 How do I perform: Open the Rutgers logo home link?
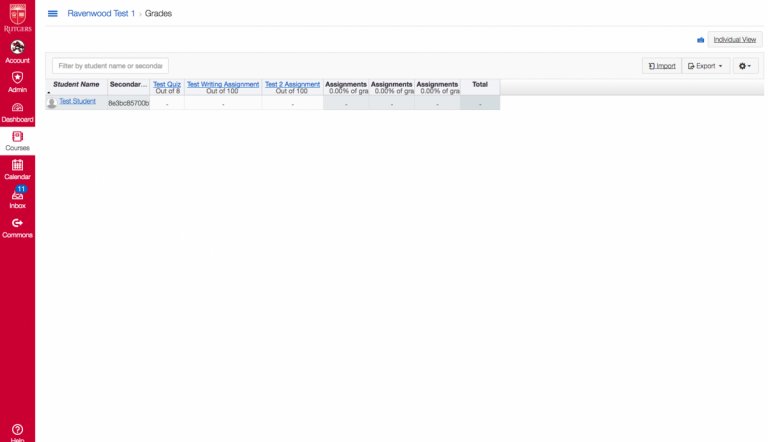pyautogui.click(x=18, y=18)
